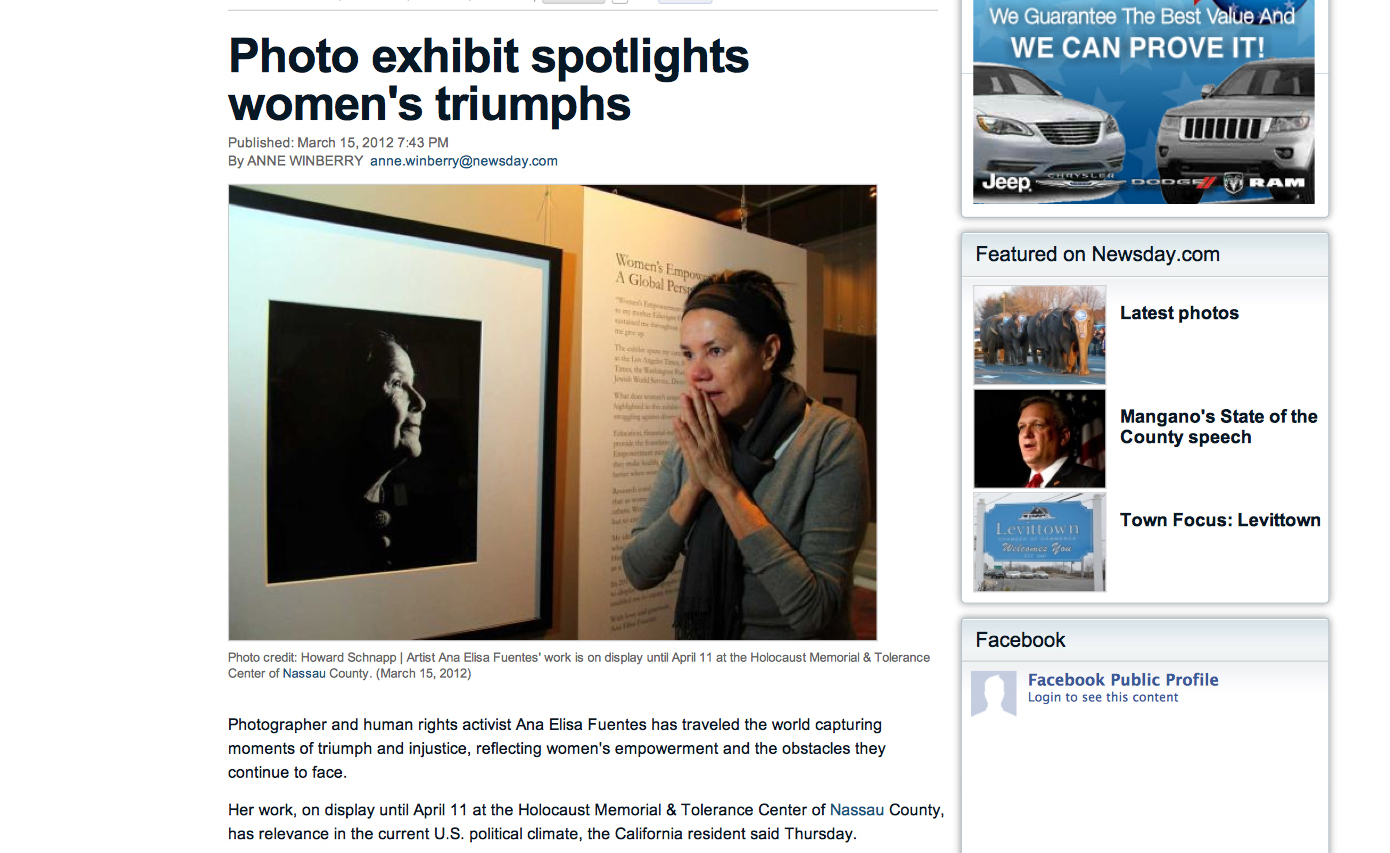The image size is (1390, 853).
Task: Open the main photo of Ana Elisa Fuentes
Action: [x=552, y=412]
